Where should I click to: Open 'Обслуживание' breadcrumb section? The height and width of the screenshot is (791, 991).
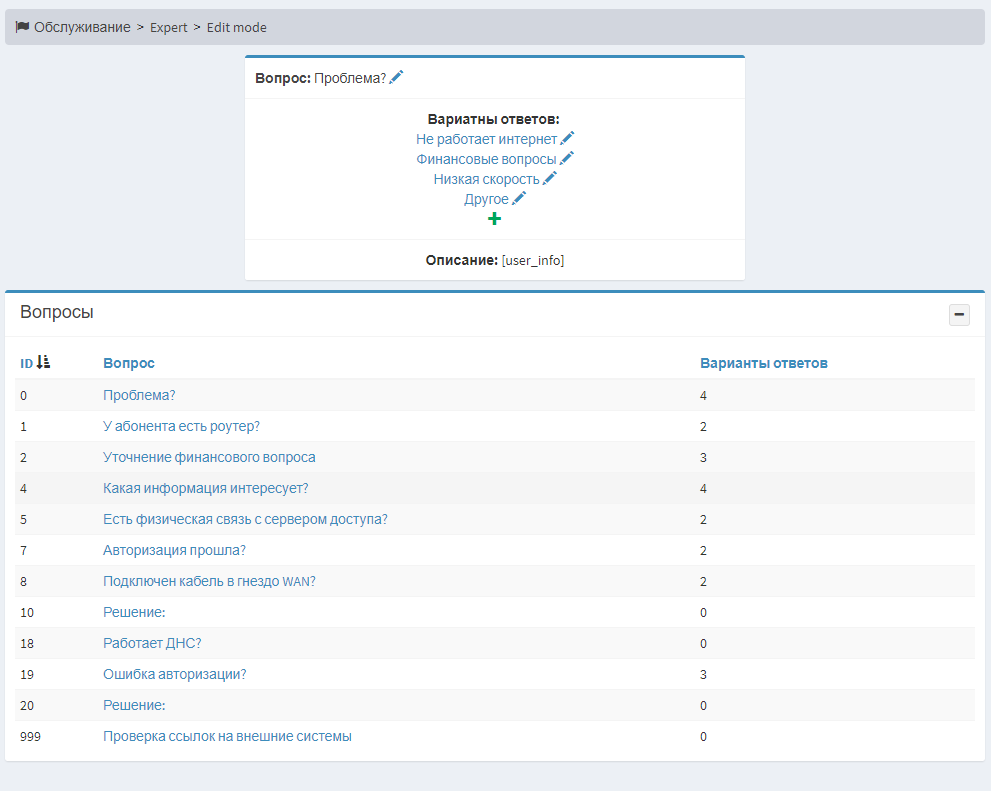[82, 27]
